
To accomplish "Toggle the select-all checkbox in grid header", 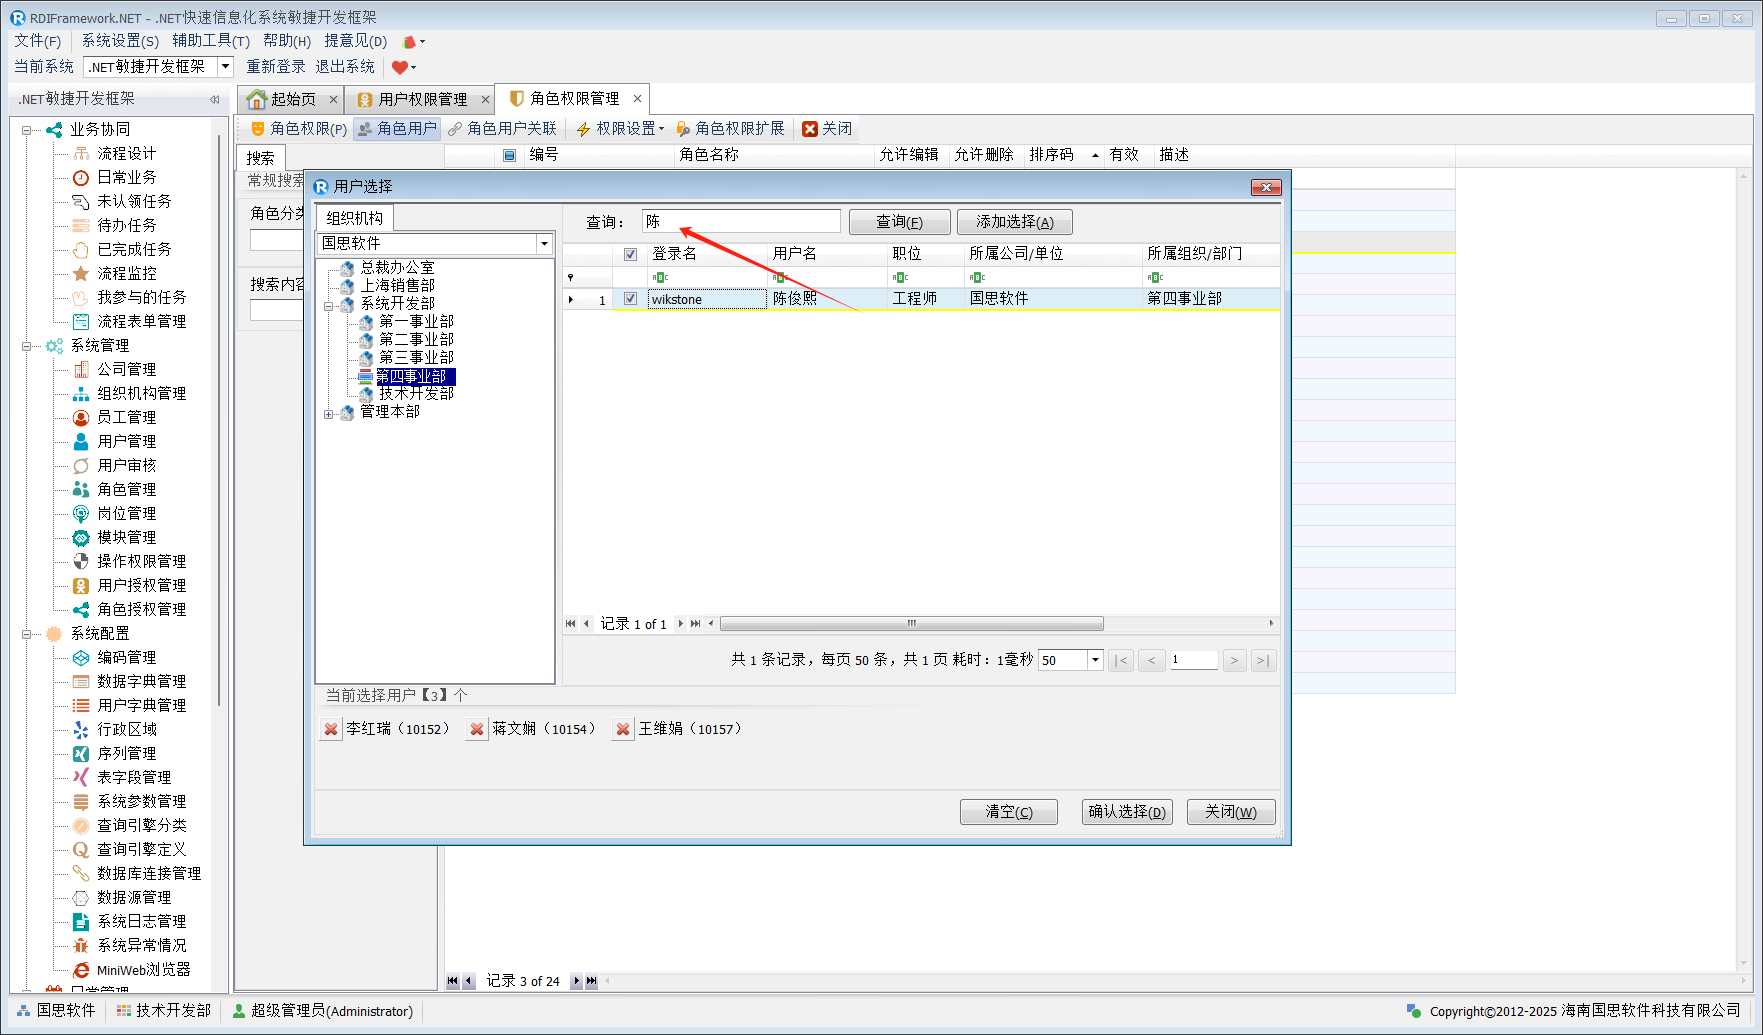I will 630,254.
